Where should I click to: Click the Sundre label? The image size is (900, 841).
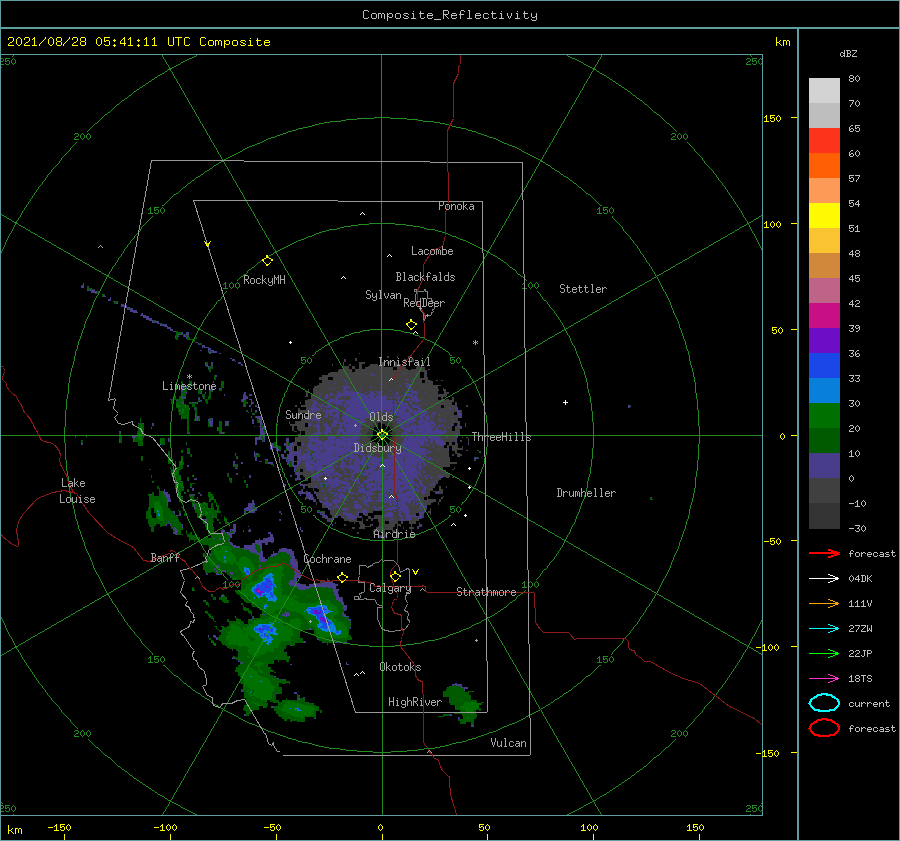303,414
